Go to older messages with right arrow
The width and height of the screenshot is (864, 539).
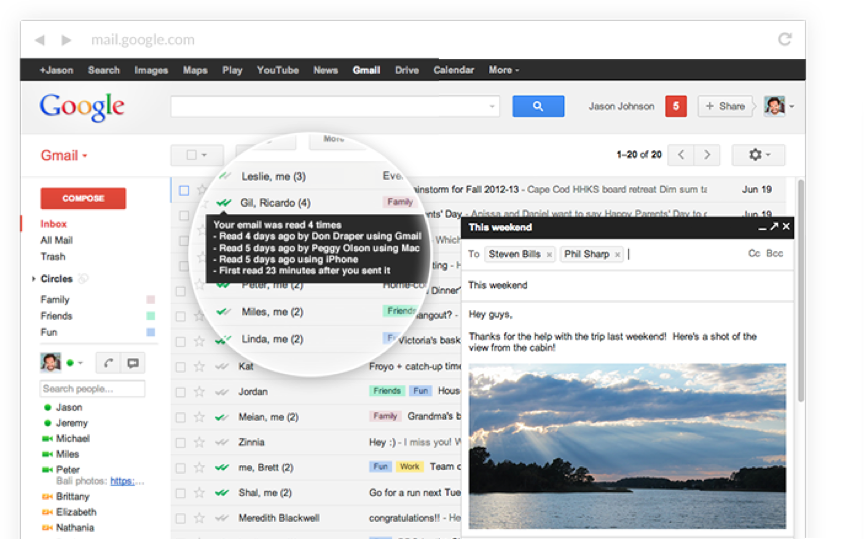708,155
